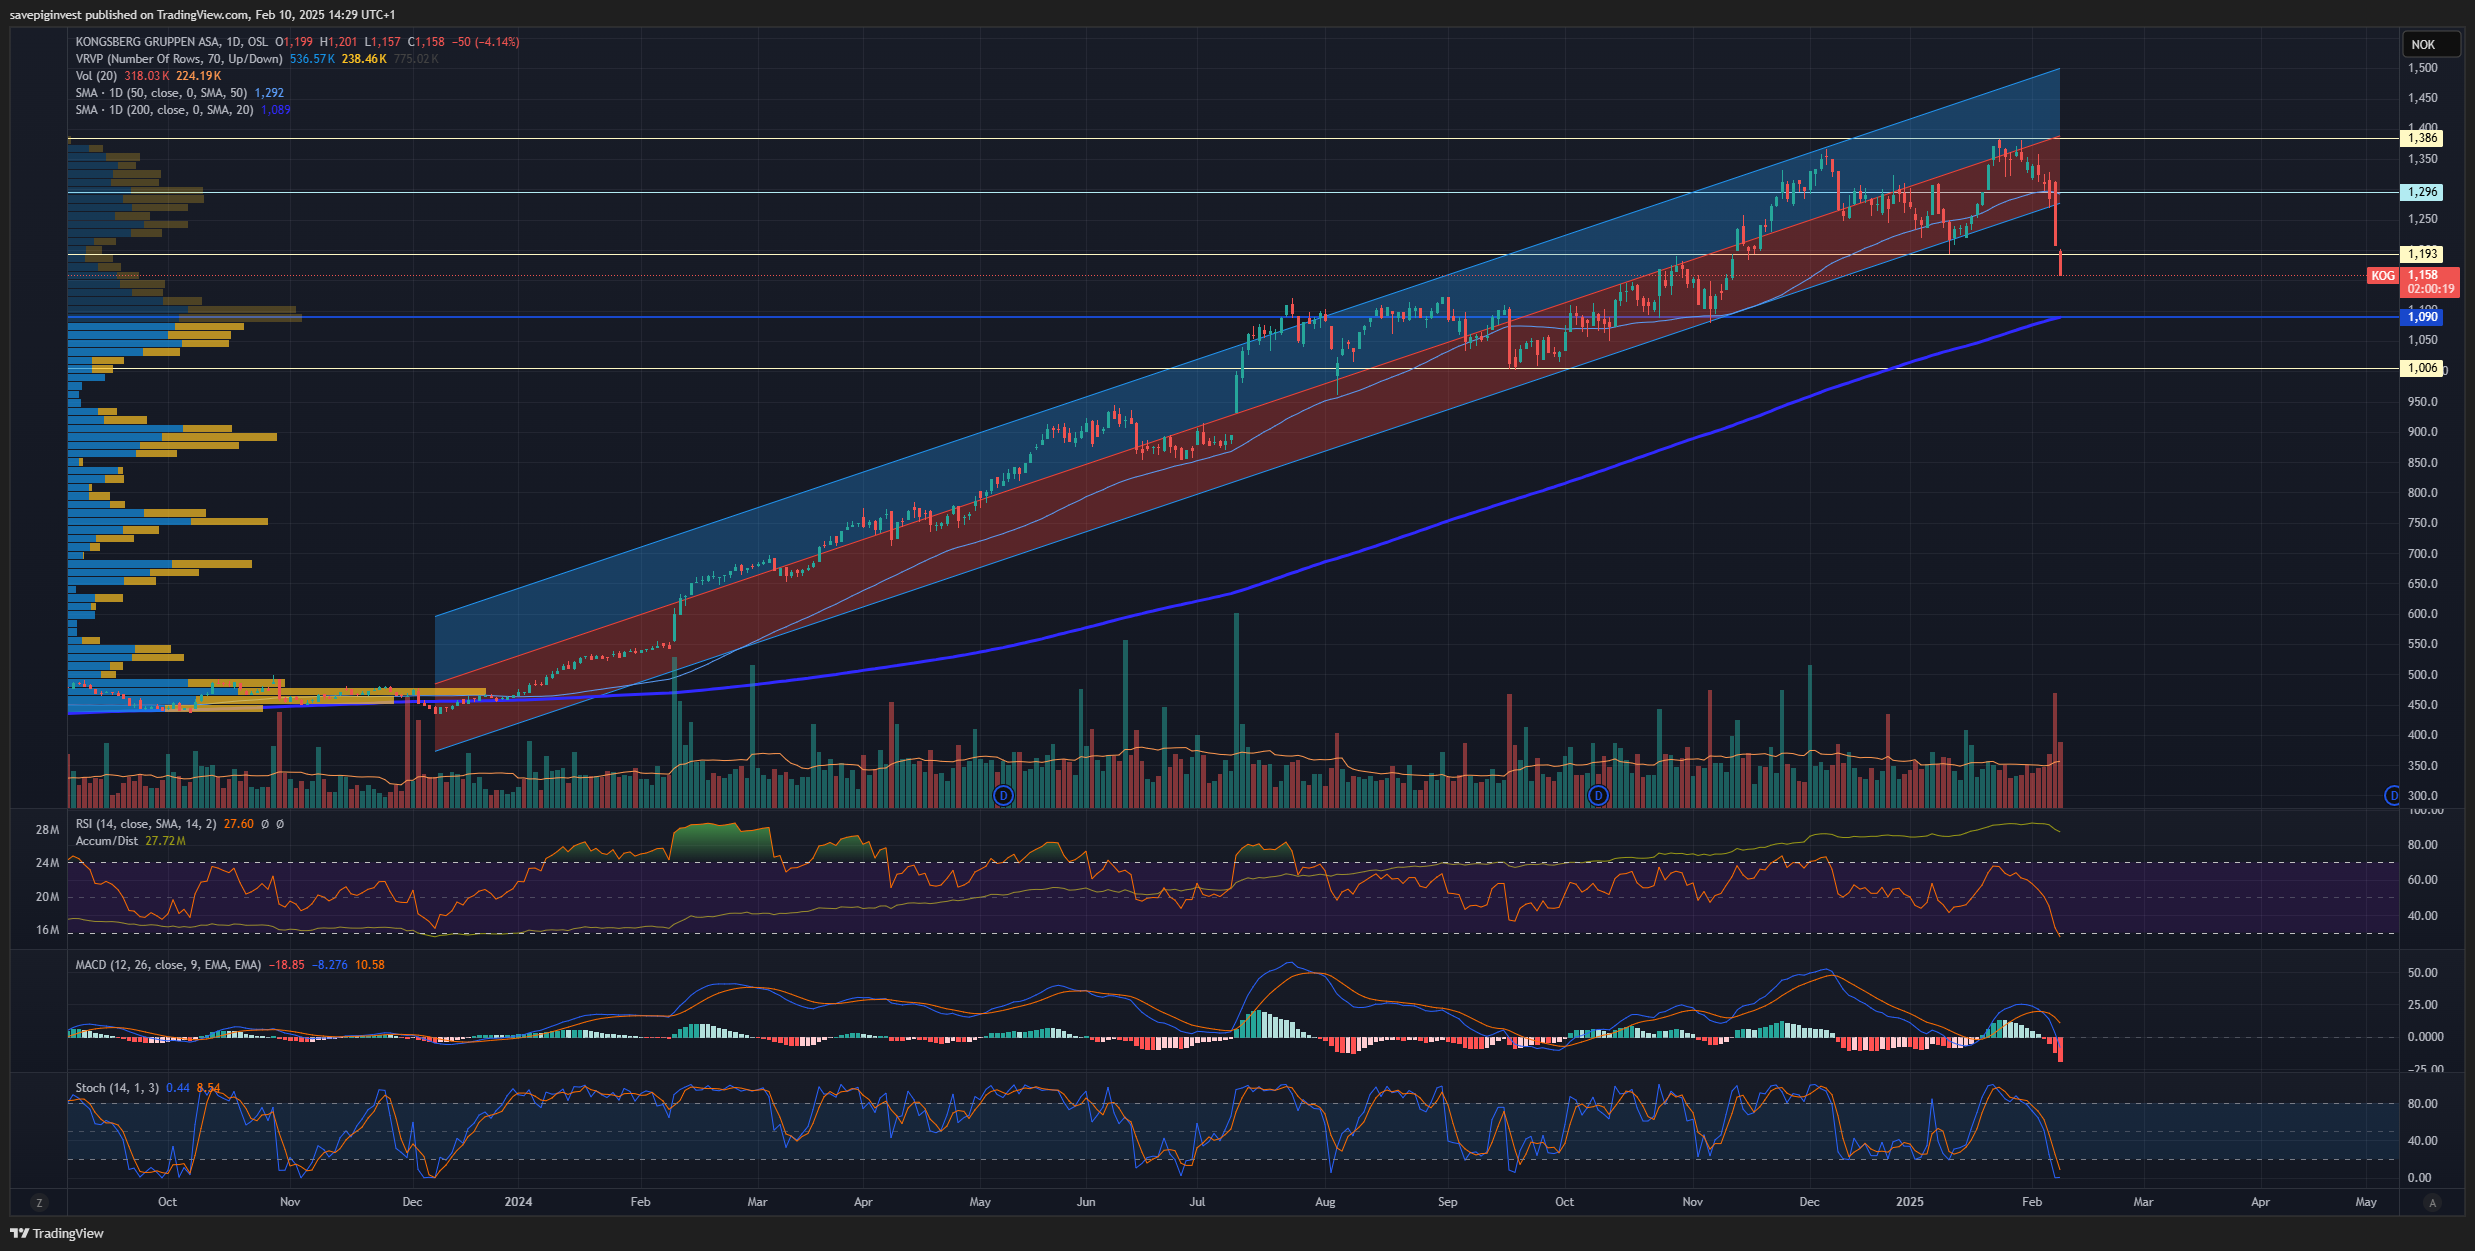The height and width of the screenshot is (1251, 2475).
Task: Click the Stoch (14, 1, 3) legend
Action: point(117,1088)
